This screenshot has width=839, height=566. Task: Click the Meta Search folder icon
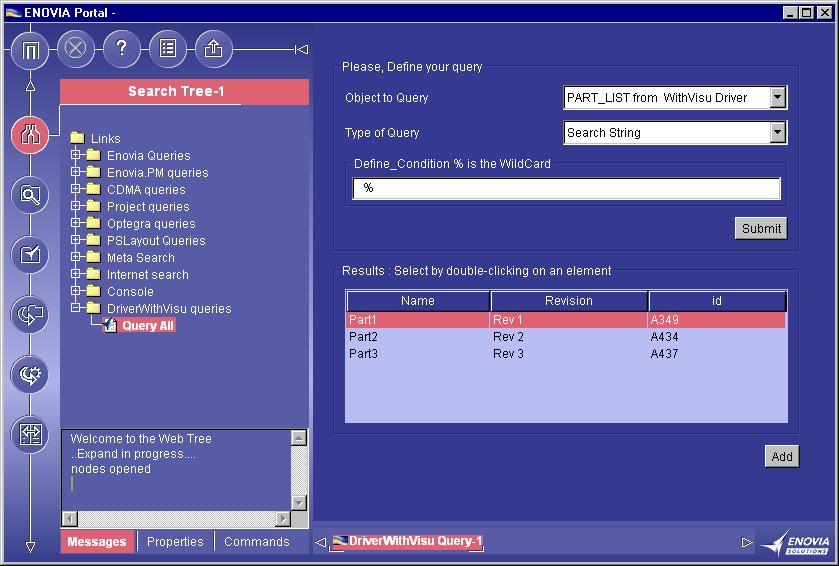coord(94,257)
